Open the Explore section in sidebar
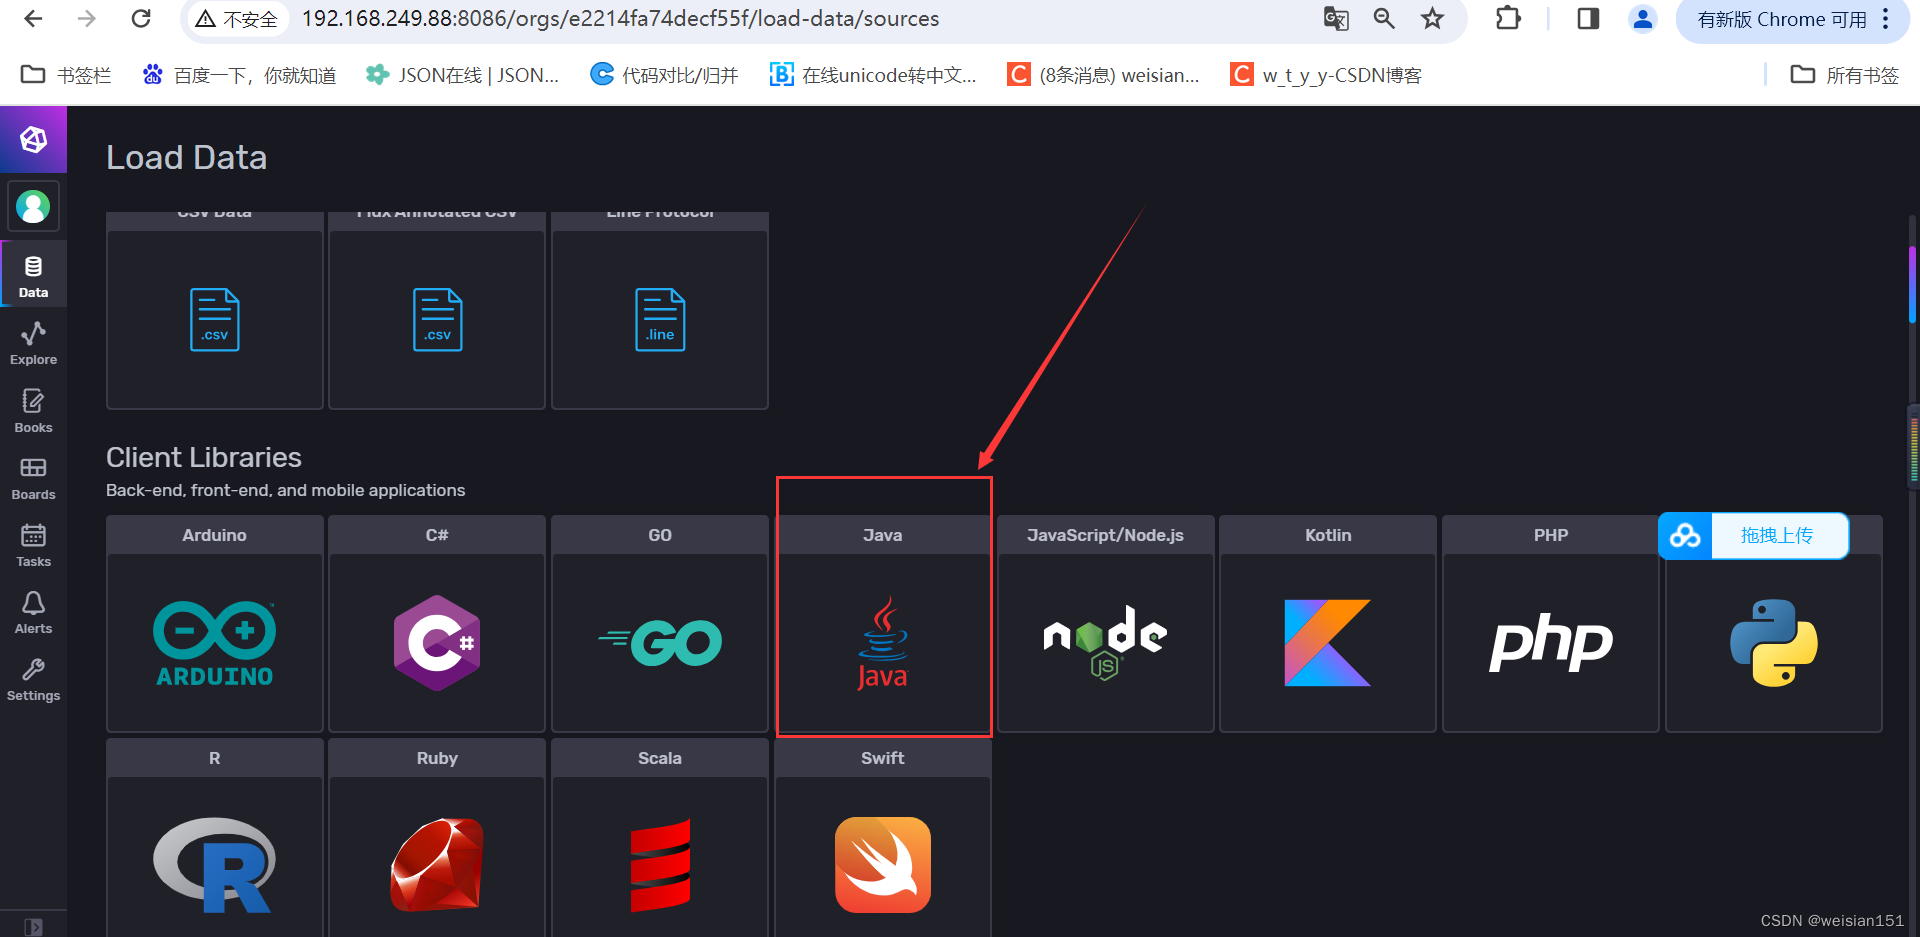Image resolution: width=1920 pixels, height=937 pixels. click(x=33, y=343)
